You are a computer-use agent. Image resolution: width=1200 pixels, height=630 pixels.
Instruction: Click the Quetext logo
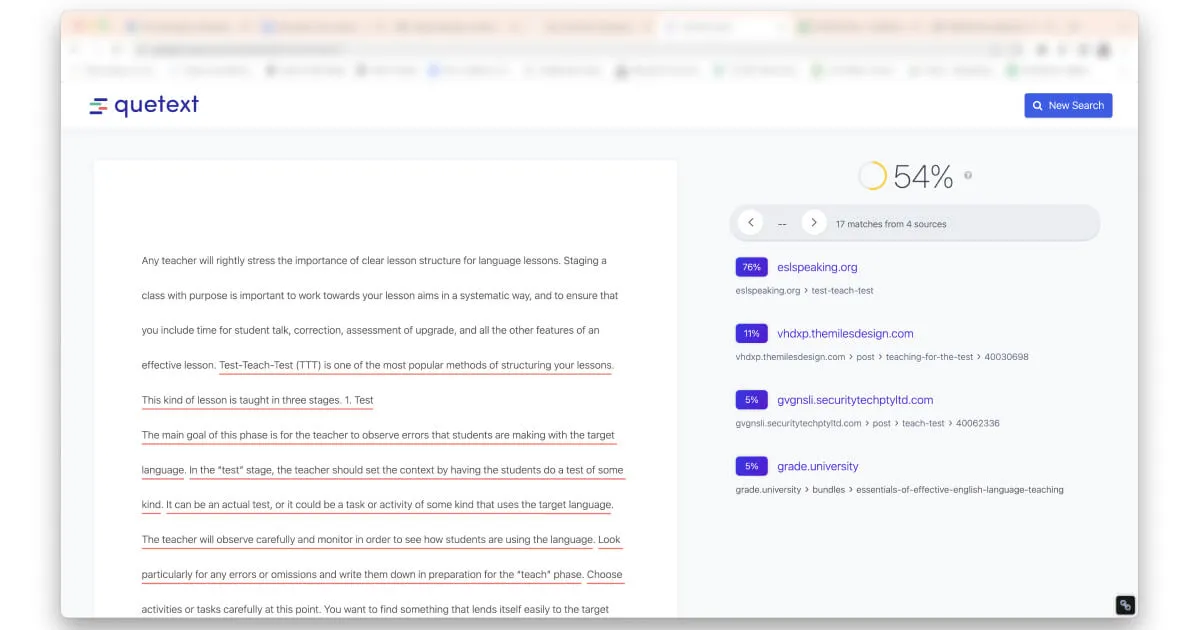coord(144,105)
